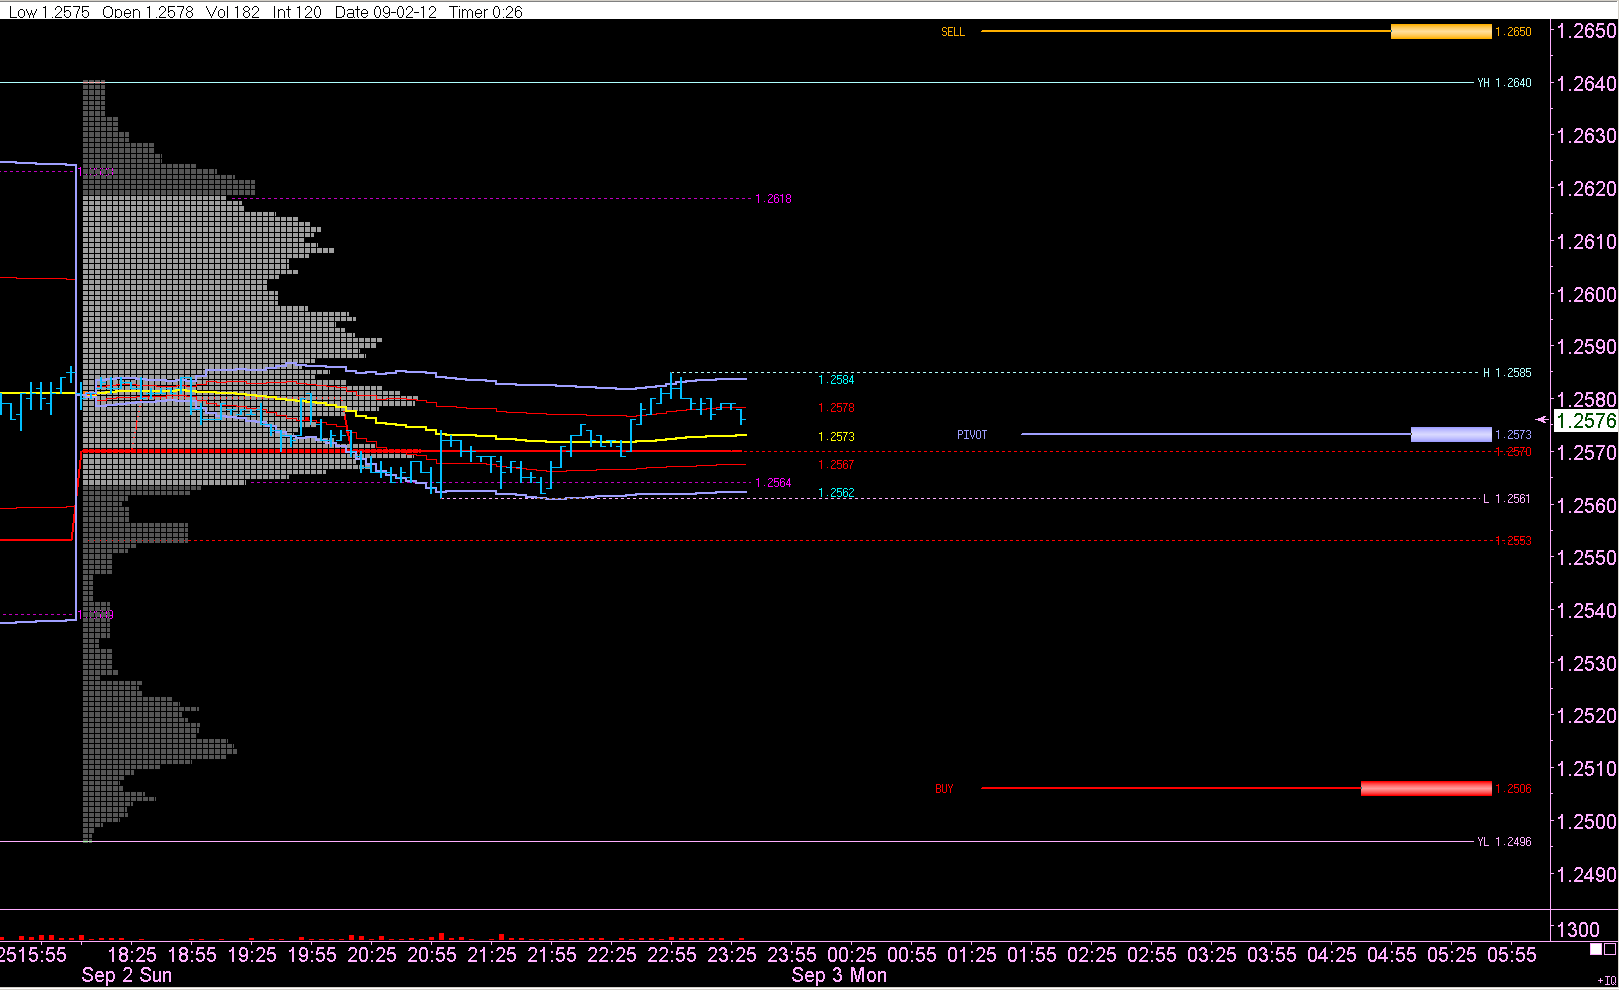Click the 00:25 time axis label
Screen dimensions: 1619x990
pos(852,955)
